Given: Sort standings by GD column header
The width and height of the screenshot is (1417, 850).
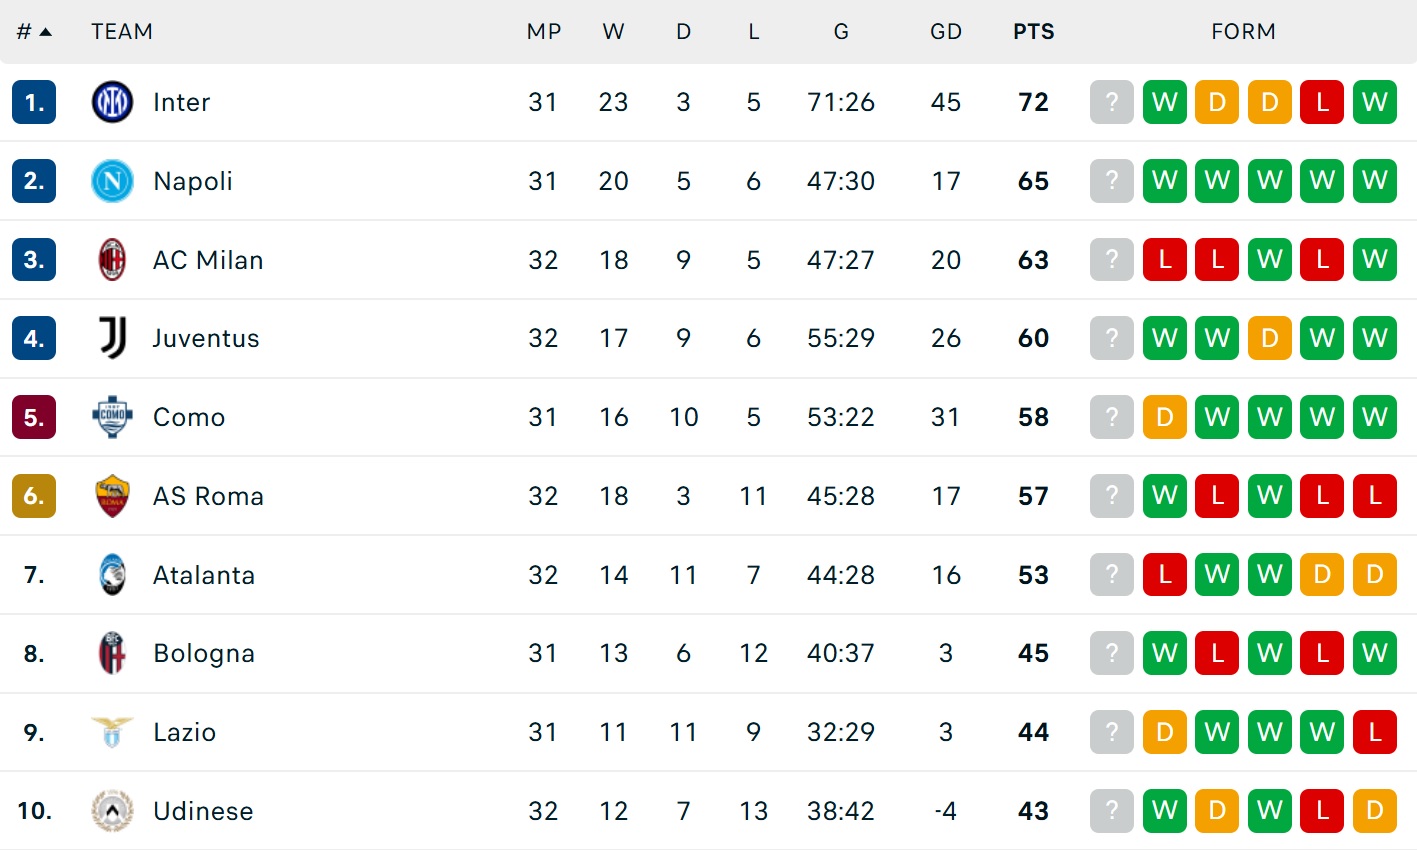Looking at the screenshot, I should (945, 32).
